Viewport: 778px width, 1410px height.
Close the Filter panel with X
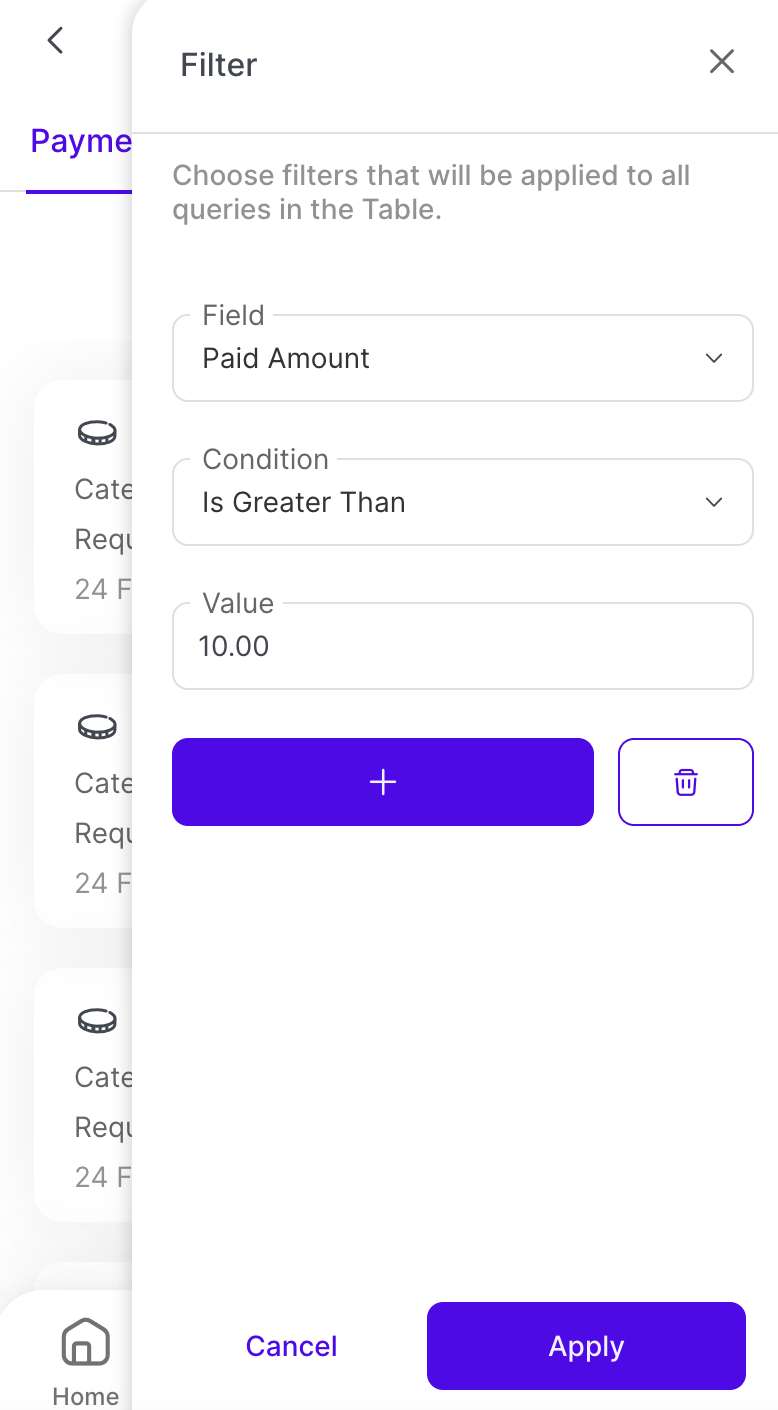click(x=722, y=62)
